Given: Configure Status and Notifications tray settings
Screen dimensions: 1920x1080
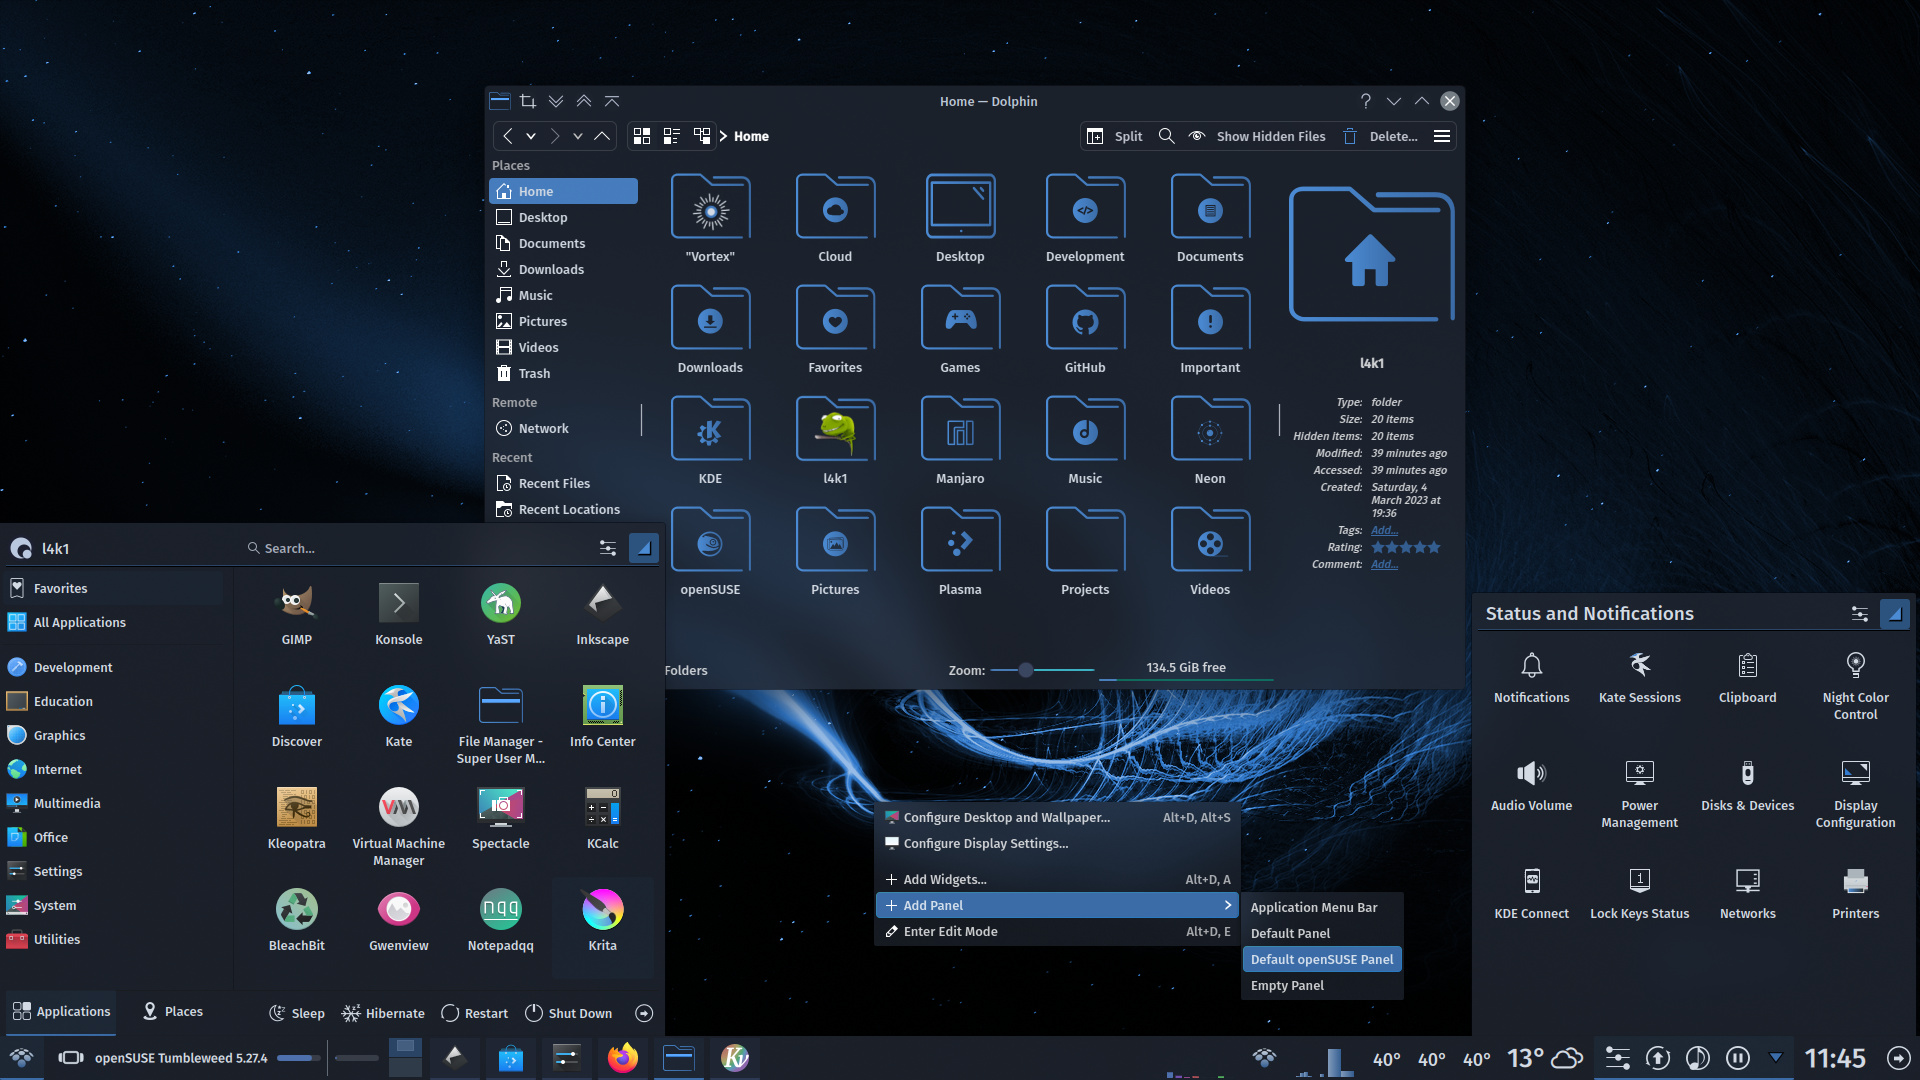Looking at the screenshot, I should [1860, 614].
